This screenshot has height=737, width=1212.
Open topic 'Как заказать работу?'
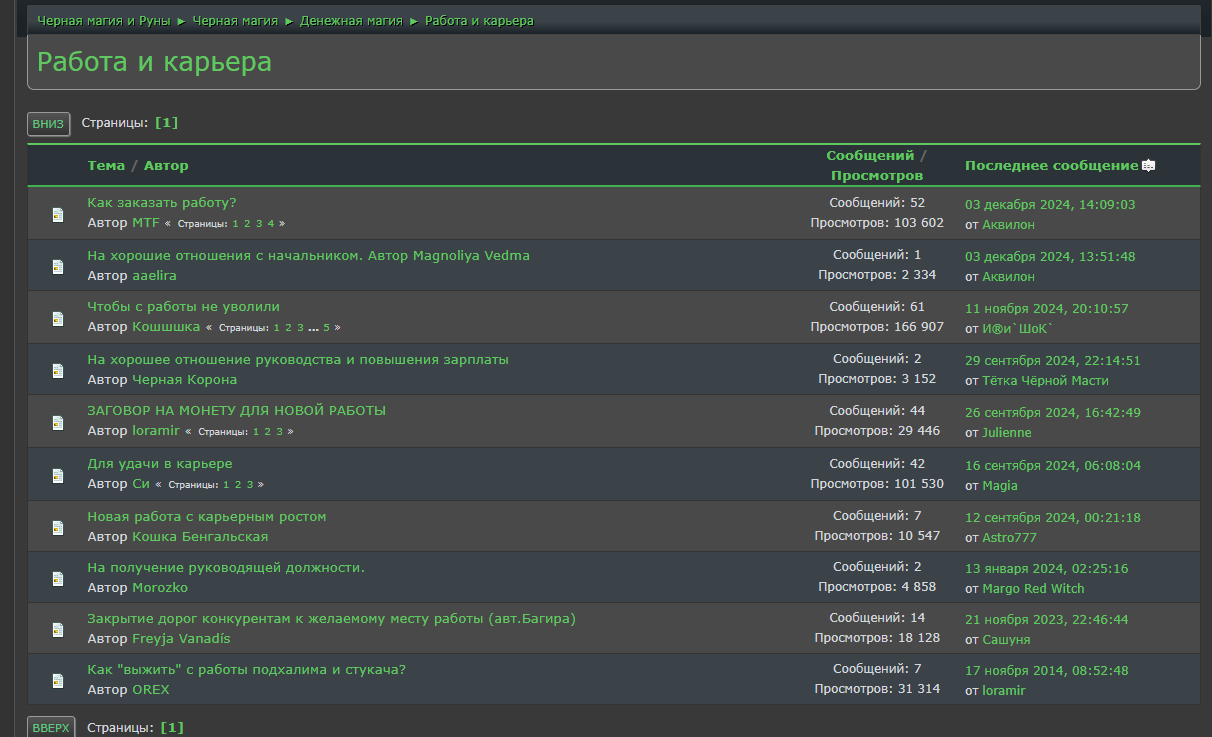162,203
